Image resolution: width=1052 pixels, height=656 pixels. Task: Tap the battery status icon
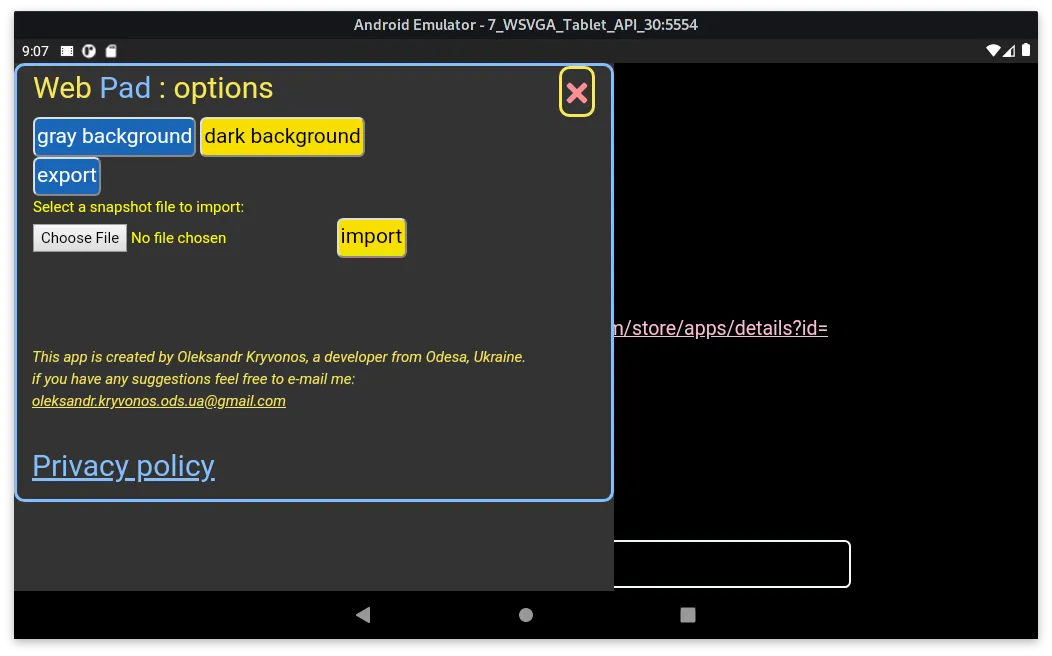click(1026, 50)
